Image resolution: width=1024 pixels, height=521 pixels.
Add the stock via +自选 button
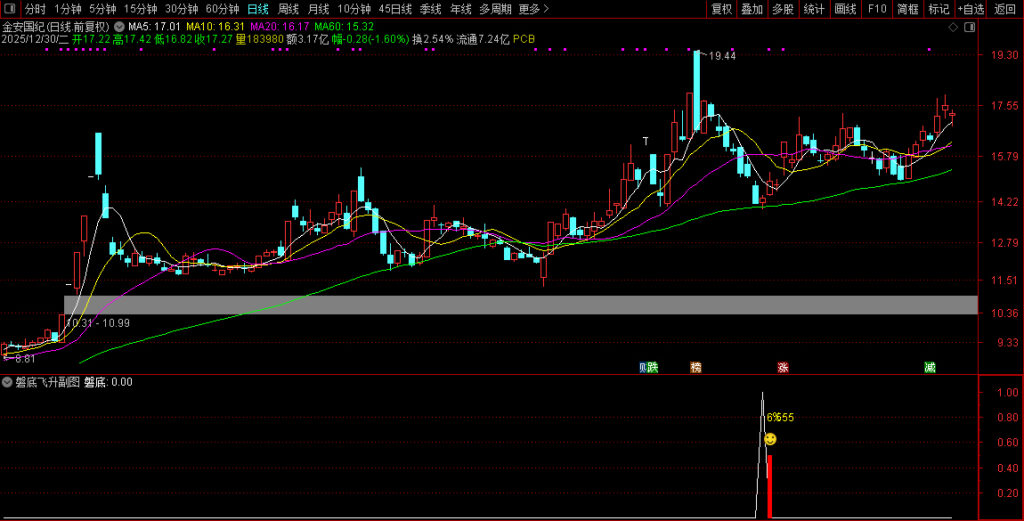coord(970,9)
